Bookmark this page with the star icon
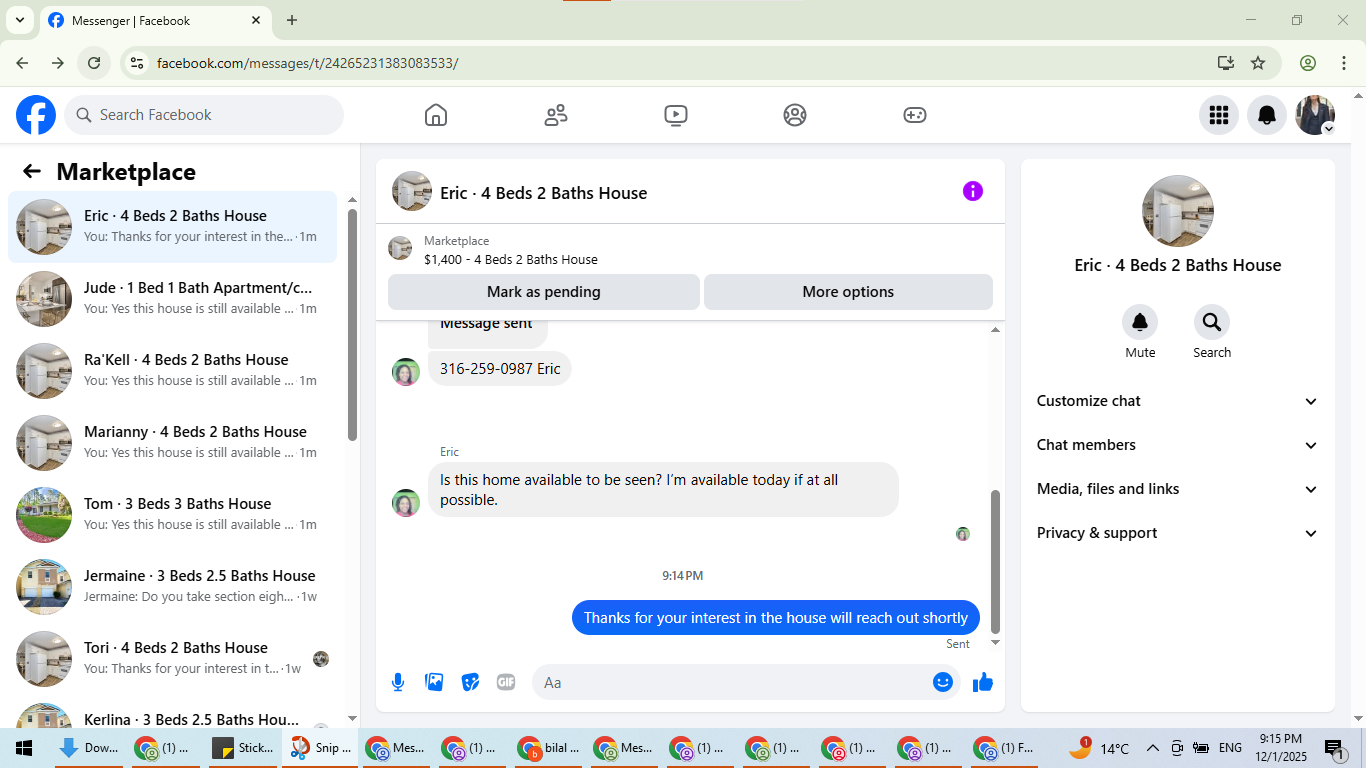The image size is (1366, 768). [x=1258, y=63]
